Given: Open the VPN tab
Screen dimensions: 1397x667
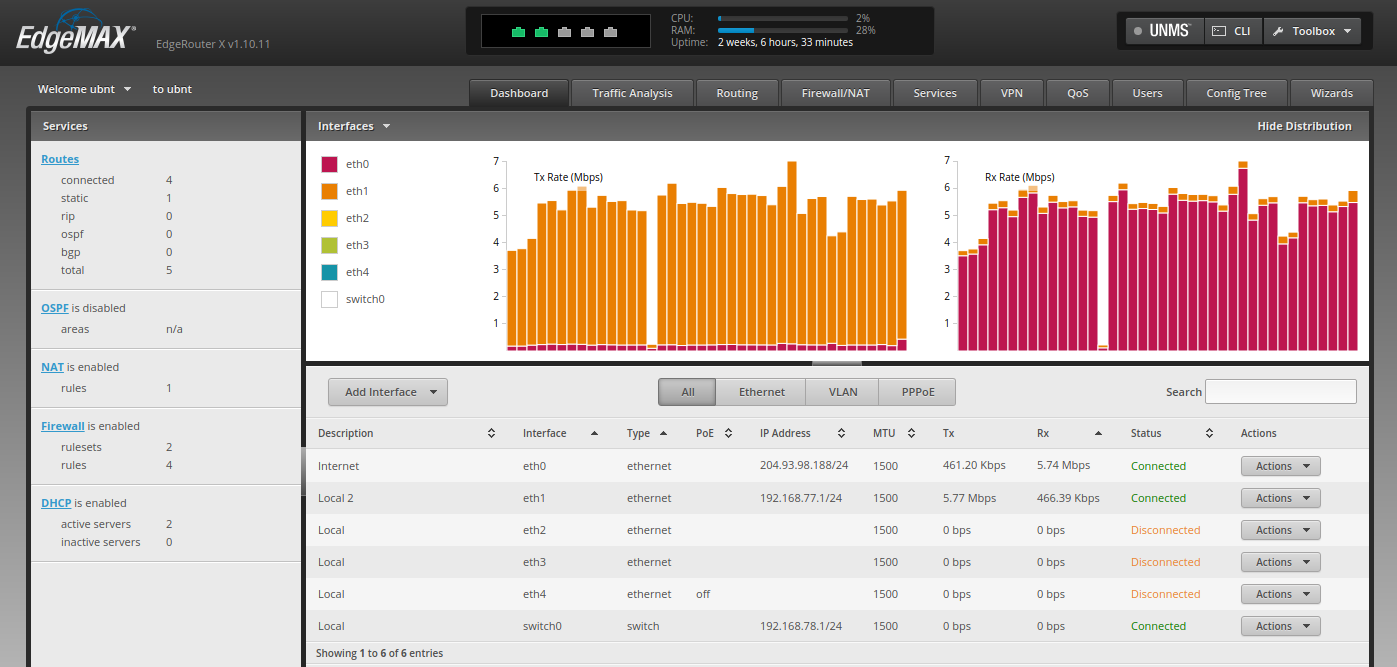Looking at the screenshot, I should pyautogui.click(x=1011, y=93).
